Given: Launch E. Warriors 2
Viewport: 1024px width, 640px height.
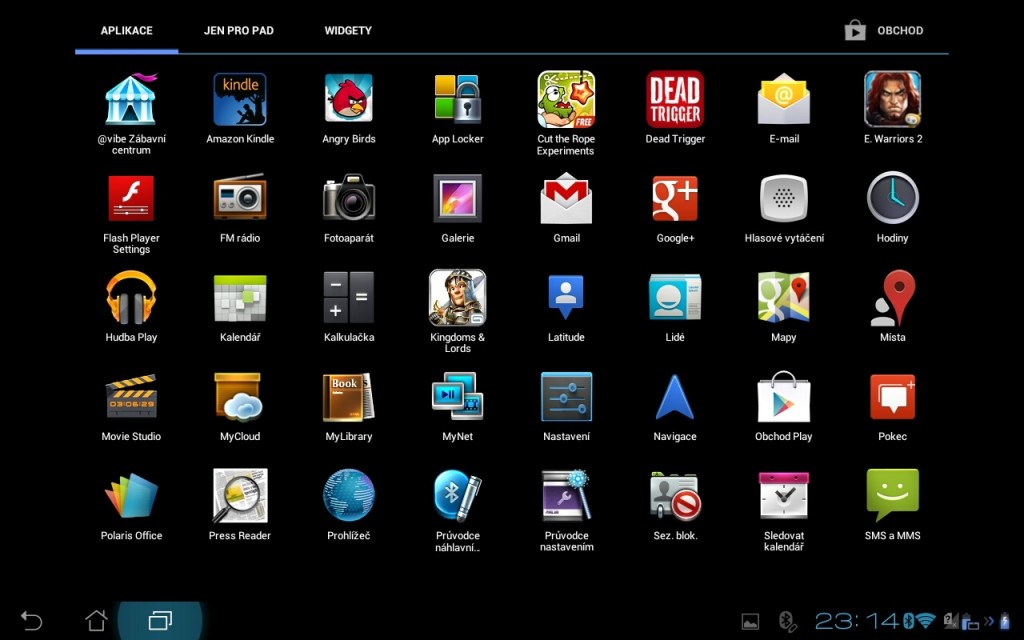Looking at the screenshot, I should (893, 99).
